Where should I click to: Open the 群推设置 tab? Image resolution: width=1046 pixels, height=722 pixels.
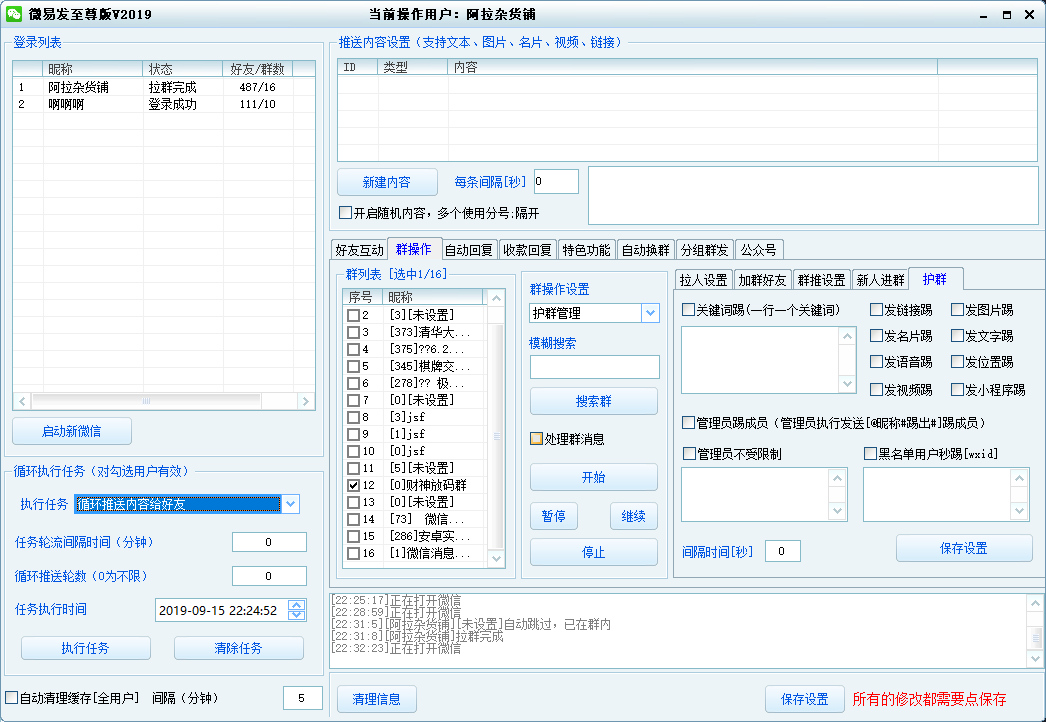point(821,280)
